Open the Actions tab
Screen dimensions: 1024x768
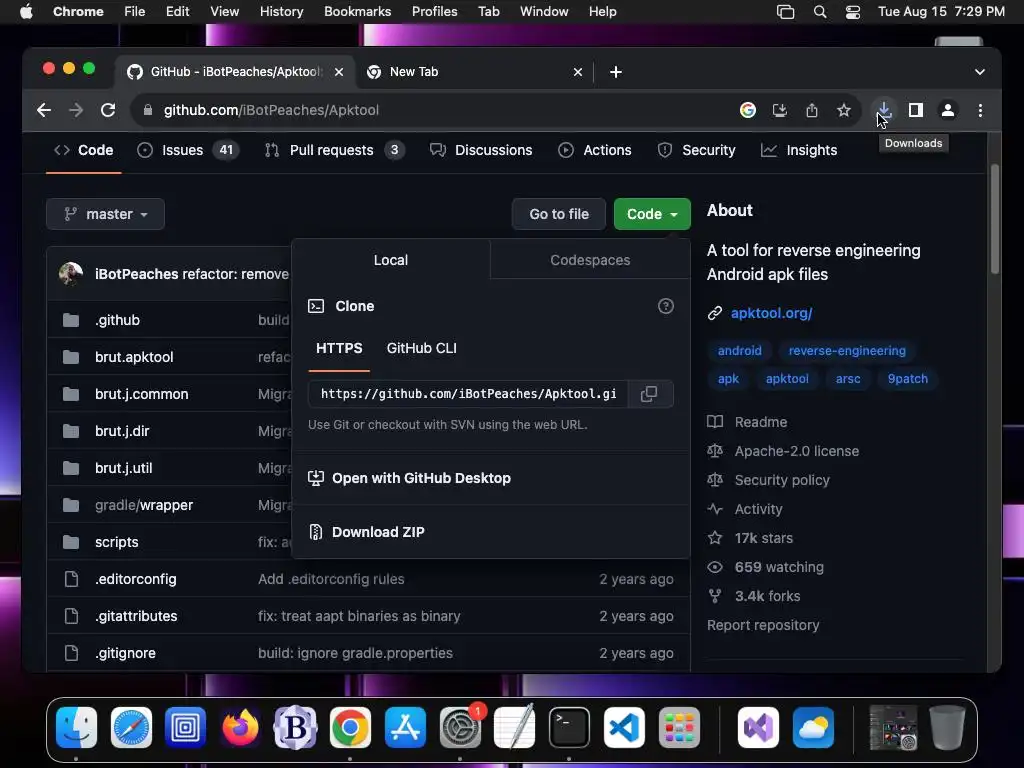pyautogui.click(x=595, y=150)
